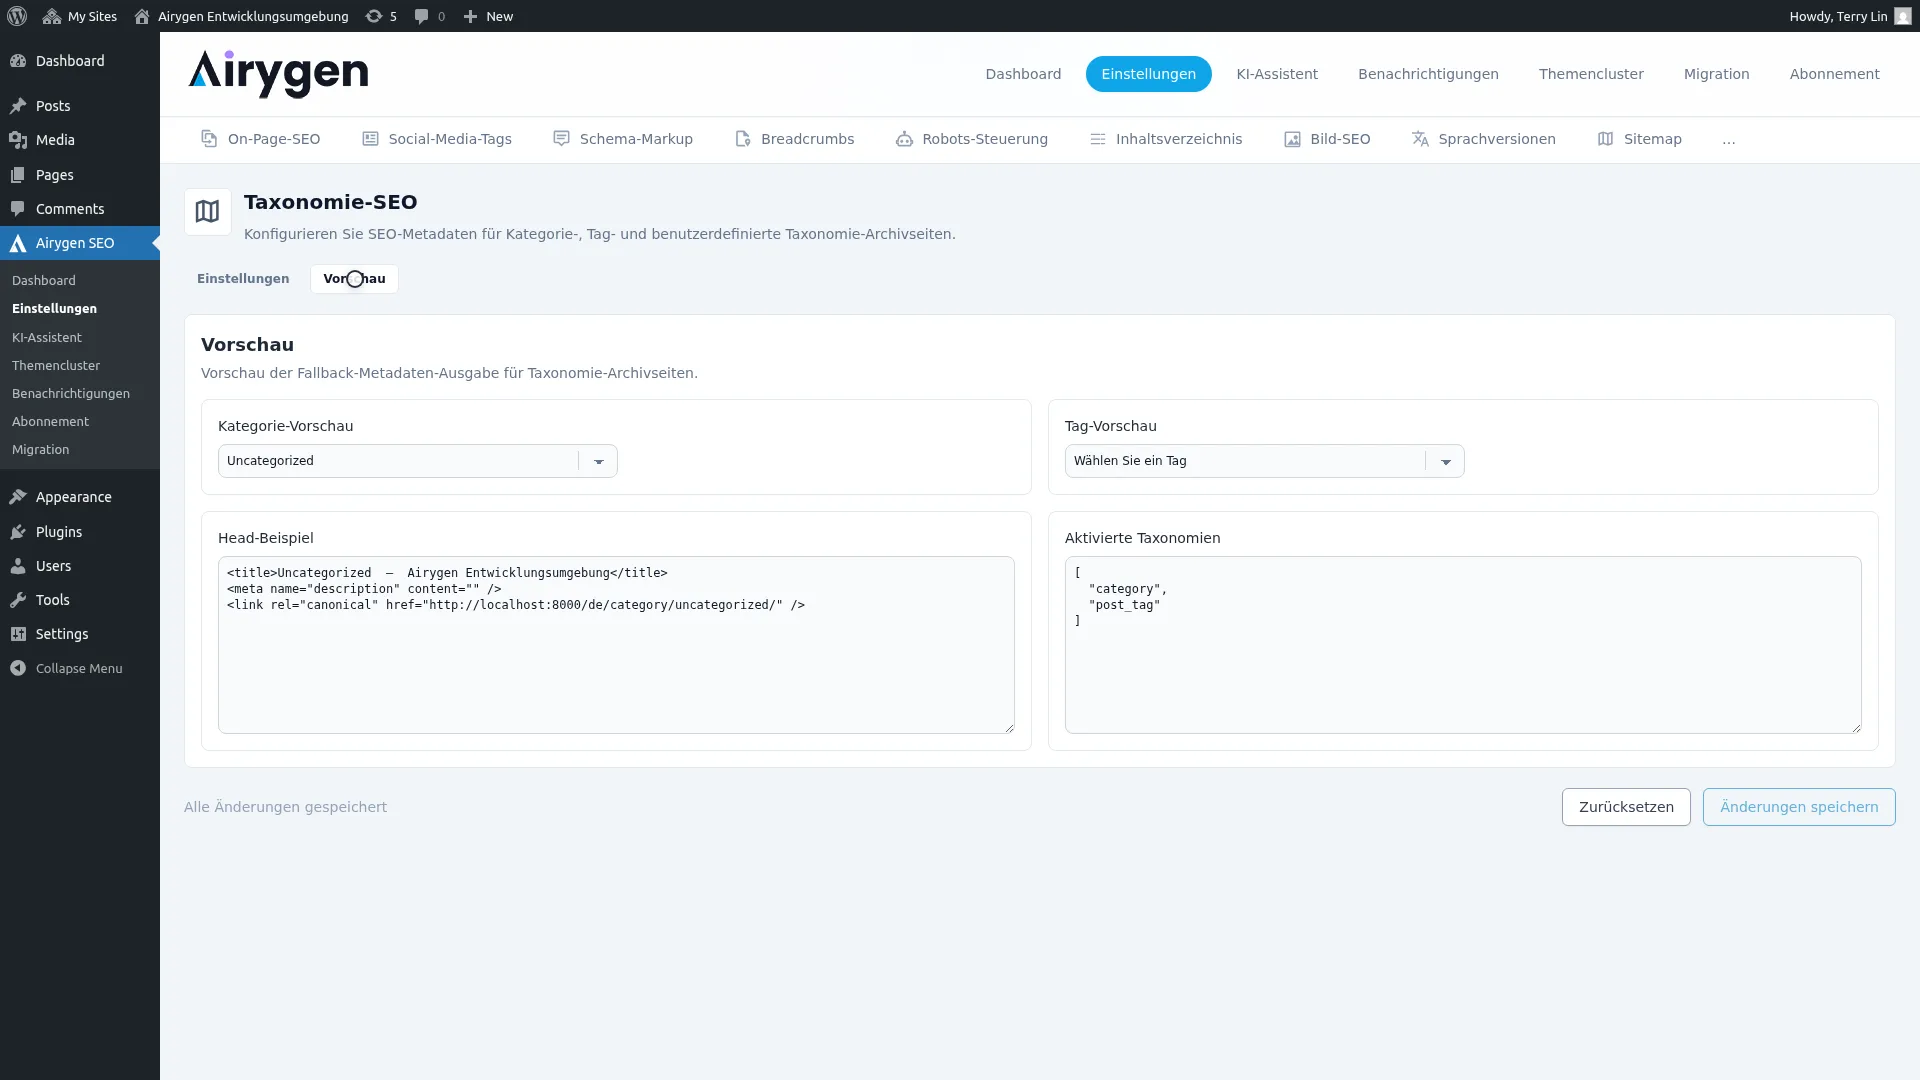The height and width of the screenshot is (1080, 1920).
Task: Click the Aktivierte Taxonomien textarea resize handle
Action: (1856, 728)
